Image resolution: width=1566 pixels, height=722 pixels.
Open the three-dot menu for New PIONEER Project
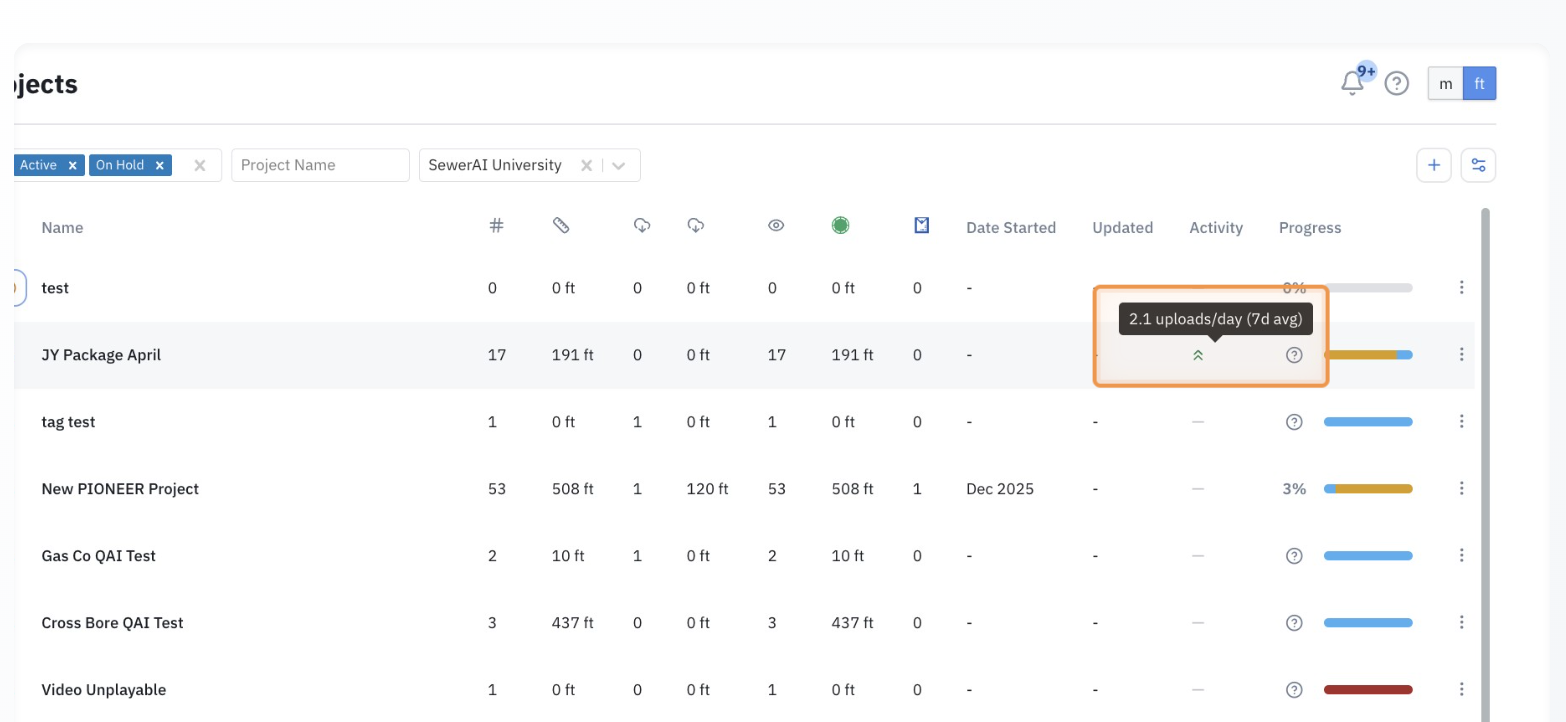1461,489
